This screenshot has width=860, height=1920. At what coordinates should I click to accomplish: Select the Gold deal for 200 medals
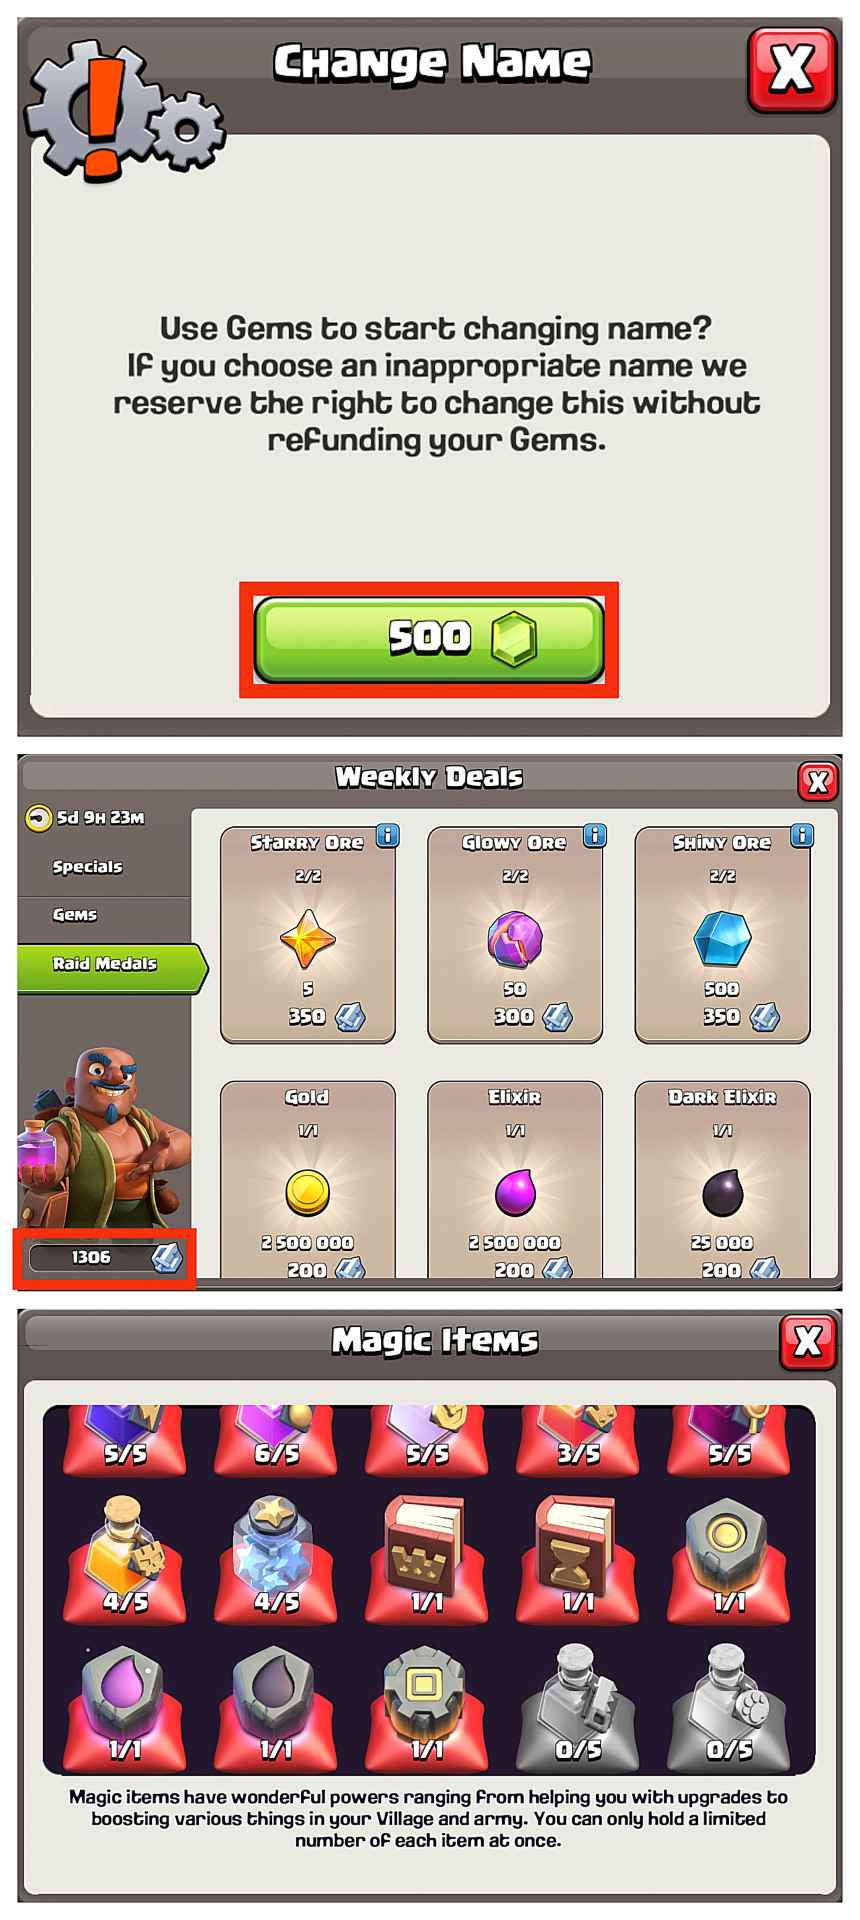point(307,1180)
